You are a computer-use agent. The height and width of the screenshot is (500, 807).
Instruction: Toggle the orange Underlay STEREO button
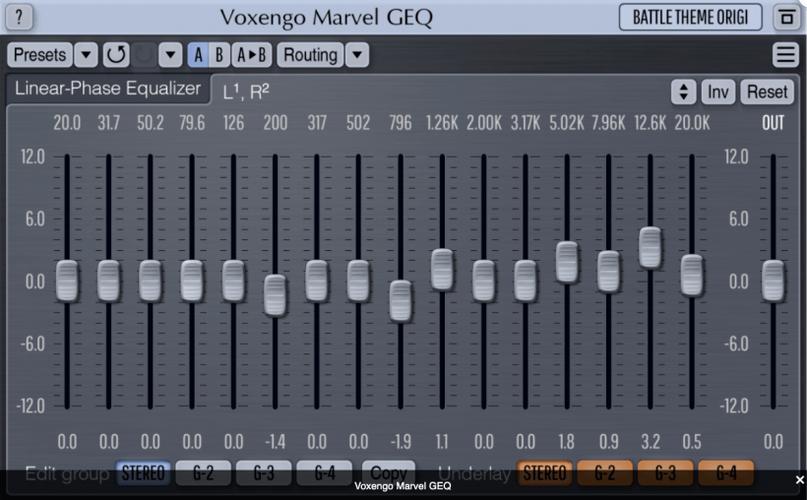coord(544,473)
